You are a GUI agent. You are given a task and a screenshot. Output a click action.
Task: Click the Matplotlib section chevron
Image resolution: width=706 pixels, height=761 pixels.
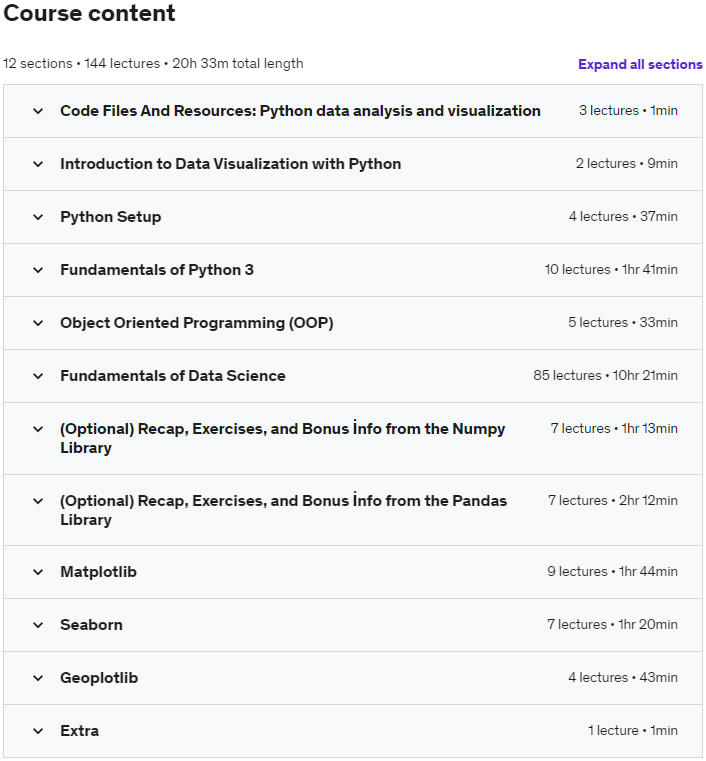[38, 572]
